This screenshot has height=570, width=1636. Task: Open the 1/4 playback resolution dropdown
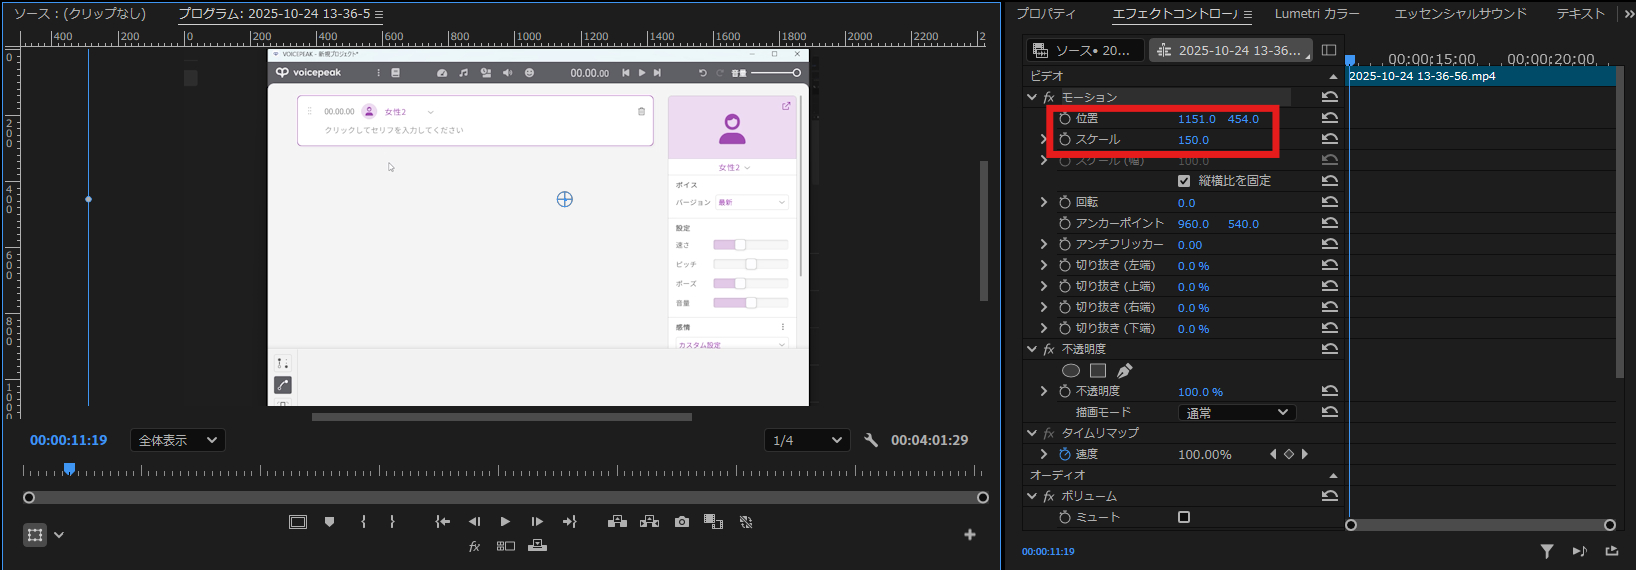(x=807, y=440)
